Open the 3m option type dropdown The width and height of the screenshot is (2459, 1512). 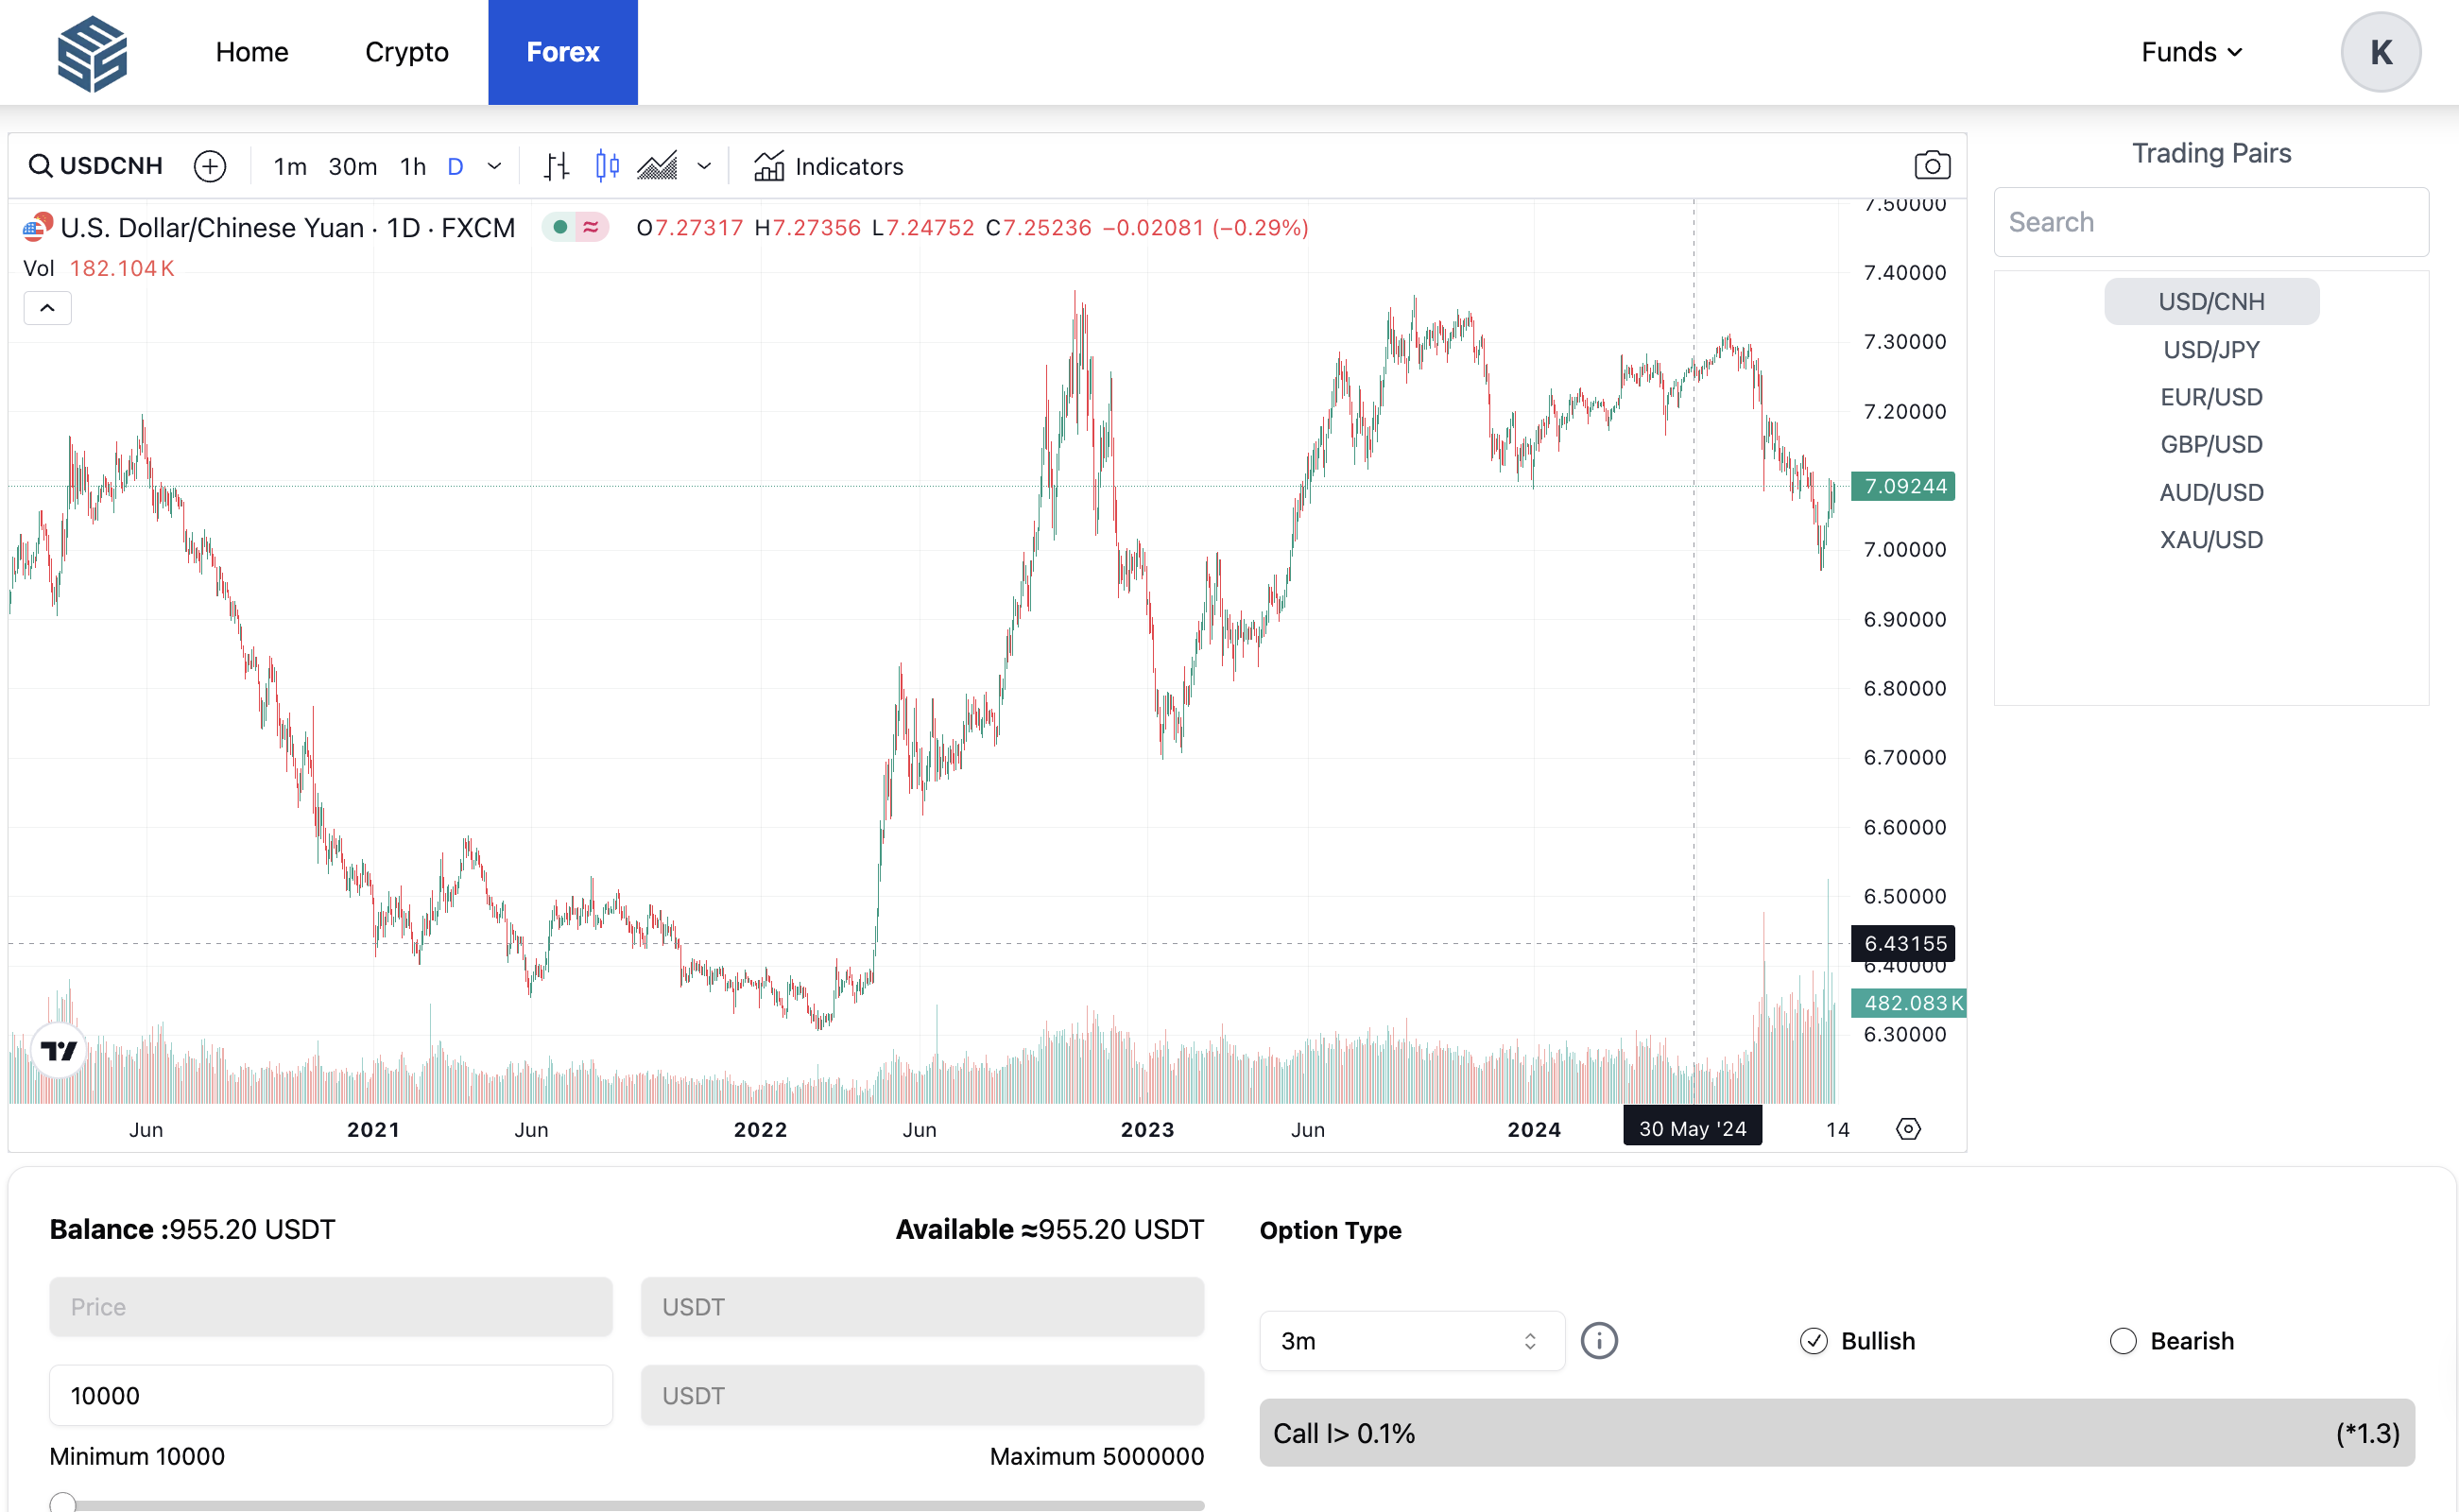1411,1341
